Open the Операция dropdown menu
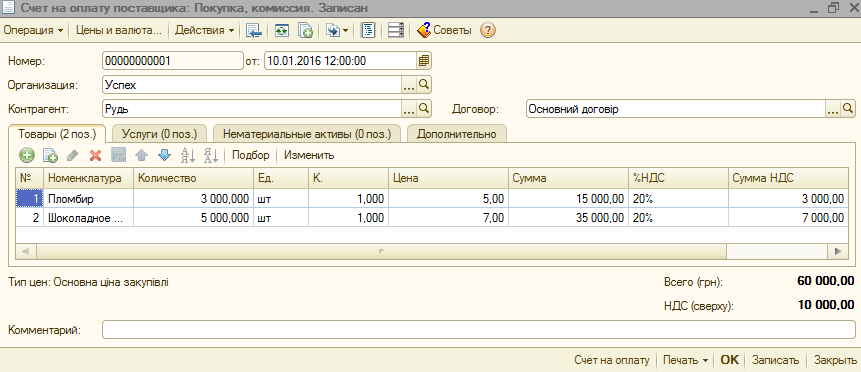This screenshot has height=372, width=861. 33,31
